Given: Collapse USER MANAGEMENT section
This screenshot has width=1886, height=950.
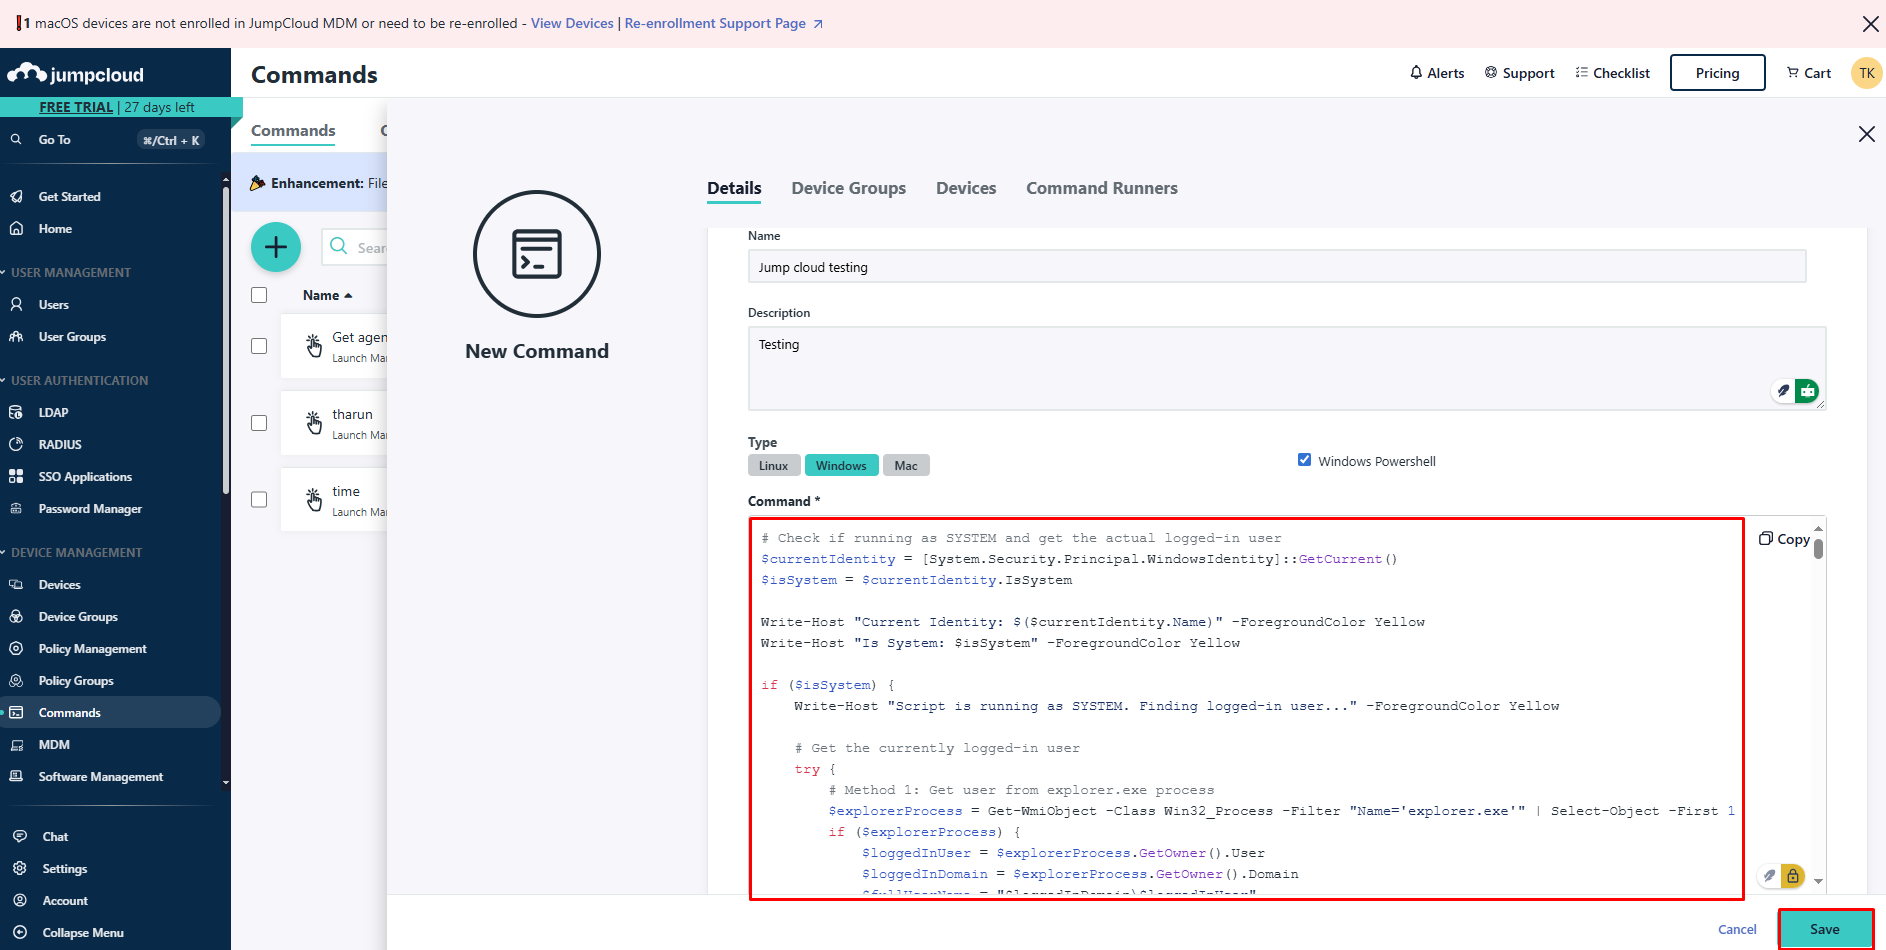Looking at the screenshot, I should [66, 273].
